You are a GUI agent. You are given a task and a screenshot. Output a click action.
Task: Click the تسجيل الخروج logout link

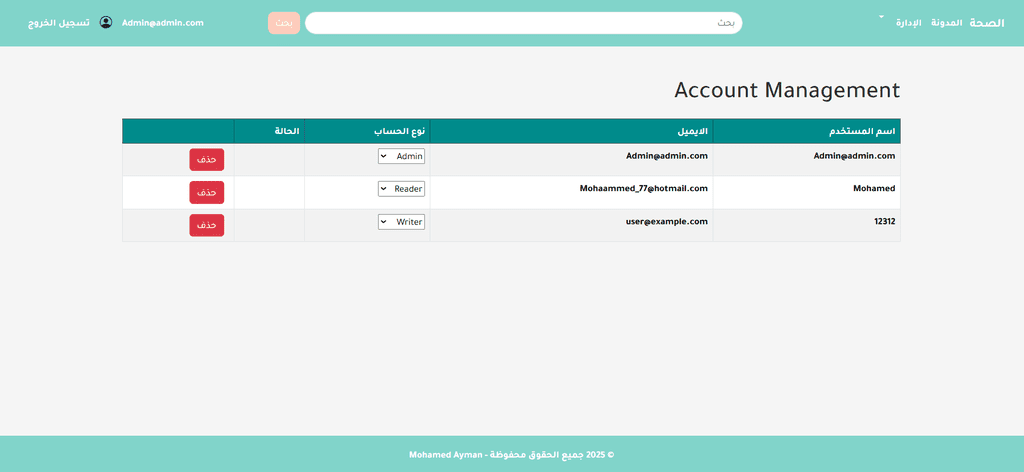tap(58, 22)
